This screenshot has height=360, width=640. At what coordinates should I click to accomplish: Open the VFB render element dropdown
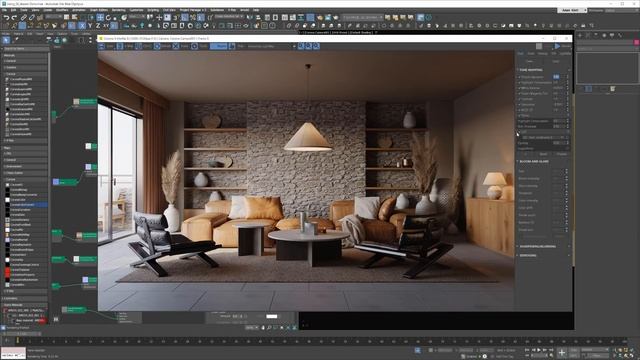[x=271, y=47]
